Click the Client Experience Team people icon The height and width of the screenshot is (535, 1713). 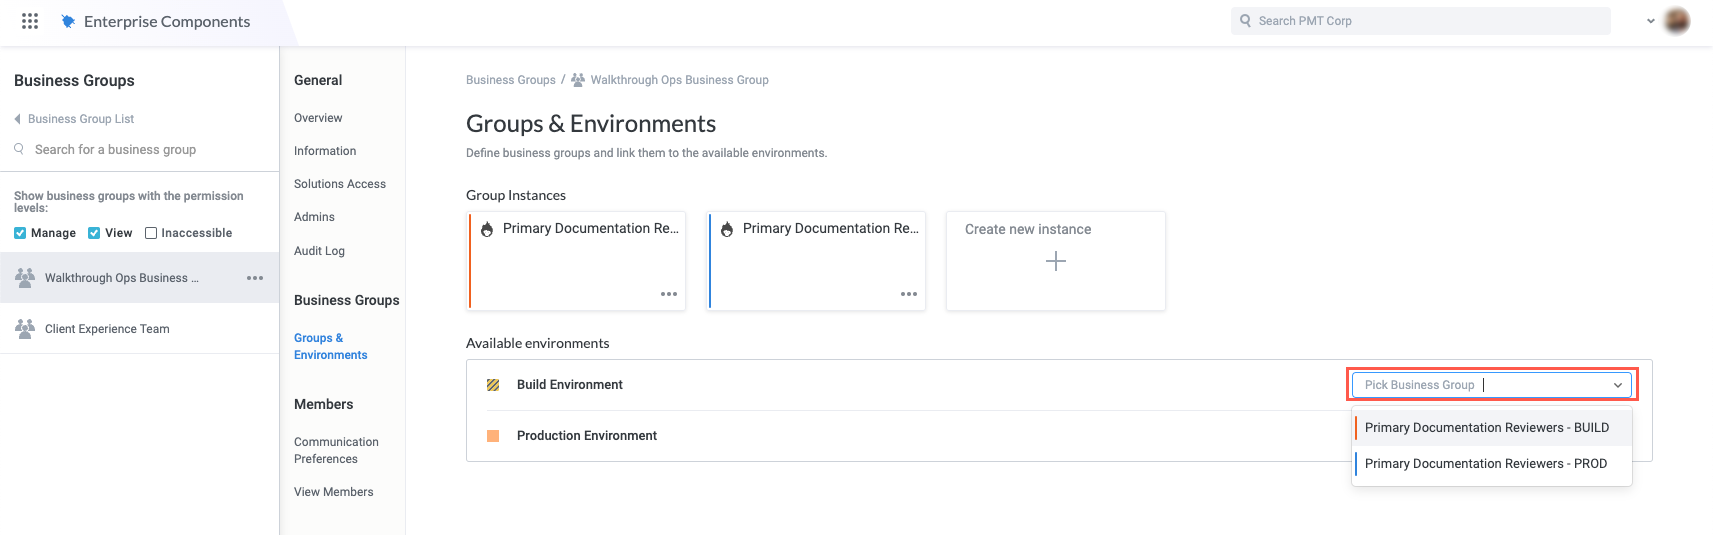[25, 328]
